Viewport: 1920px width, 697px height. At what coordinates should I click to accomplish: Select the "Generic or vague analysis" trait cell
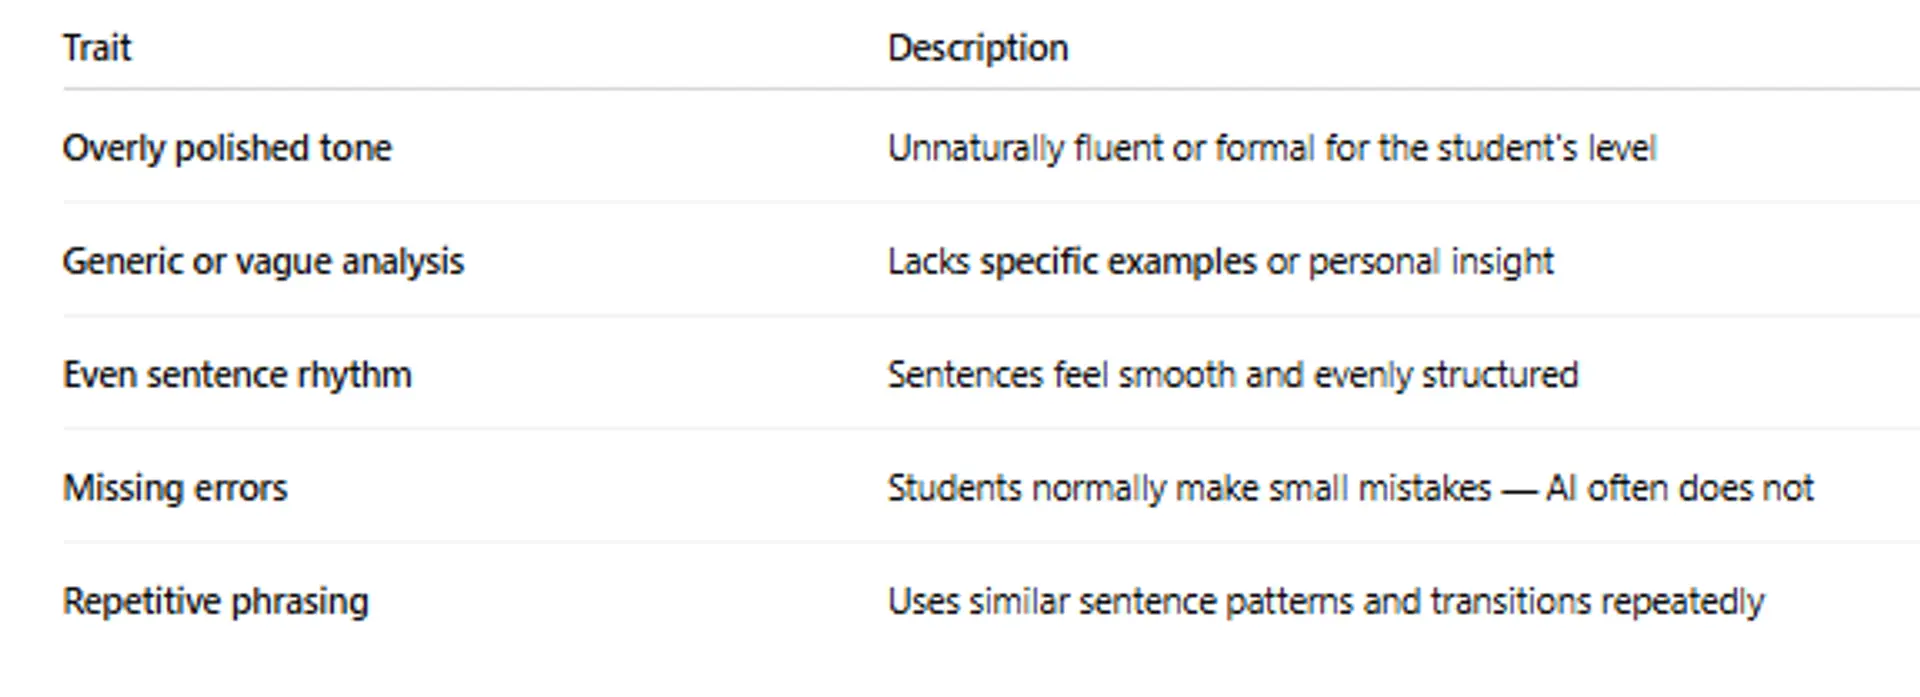tap(263, 261)
